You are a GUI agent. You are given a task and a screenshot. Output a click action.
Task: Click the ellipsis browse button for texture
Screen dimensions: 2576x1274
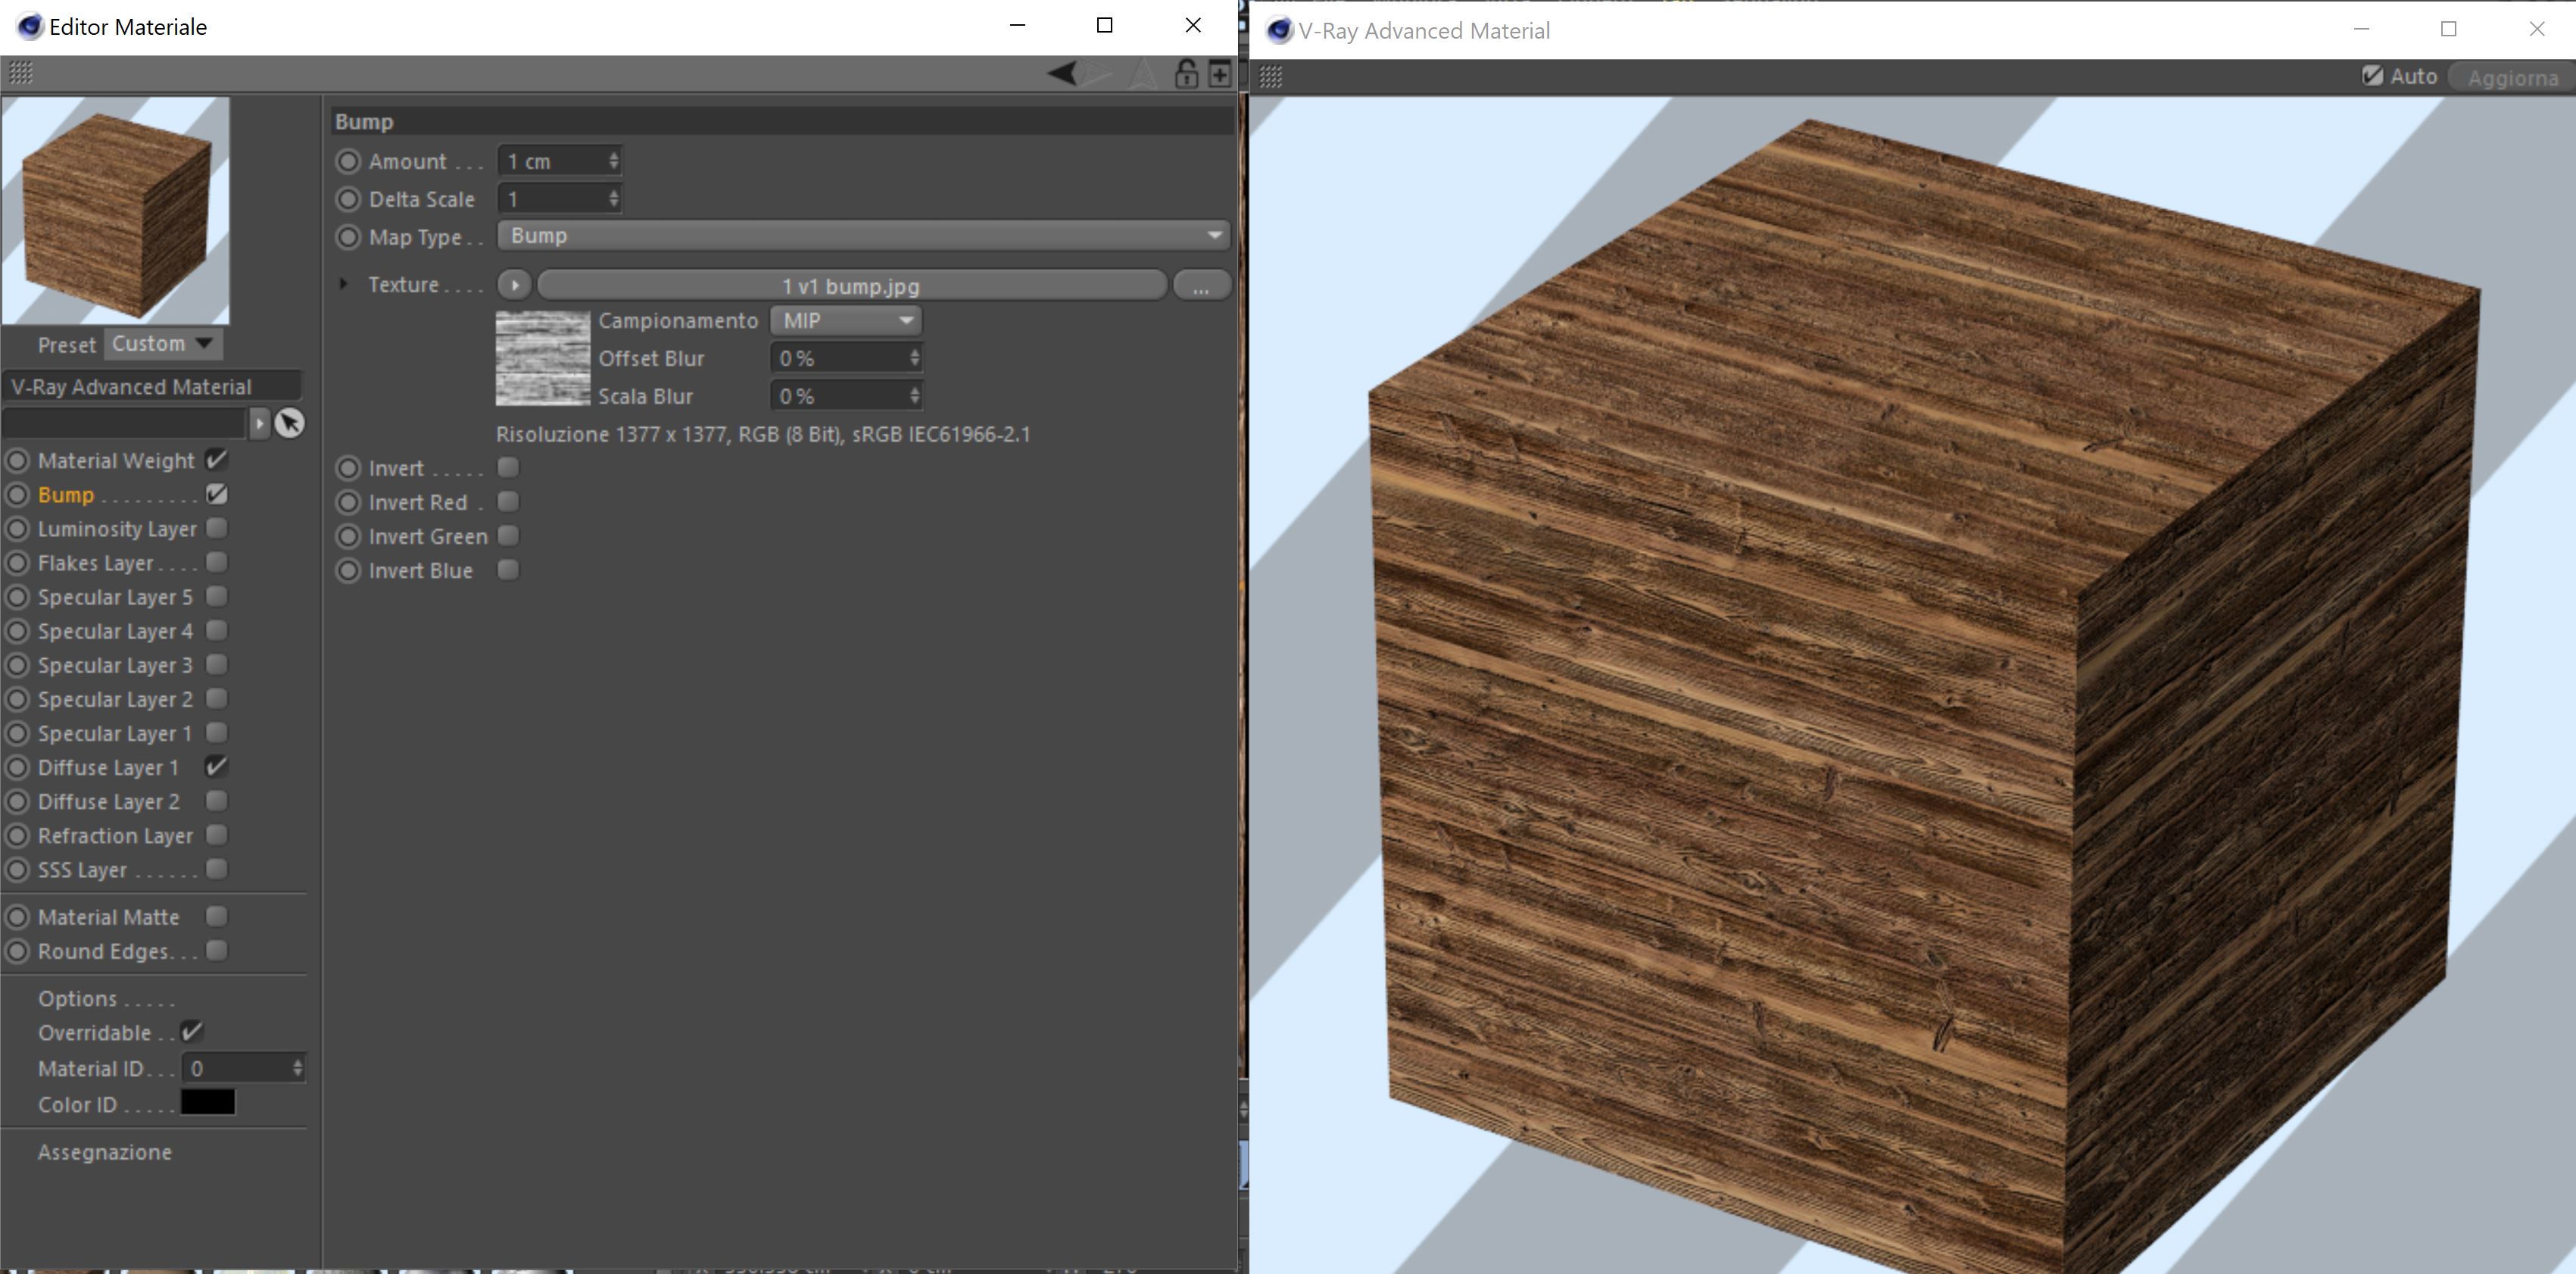pos(1200,286)
